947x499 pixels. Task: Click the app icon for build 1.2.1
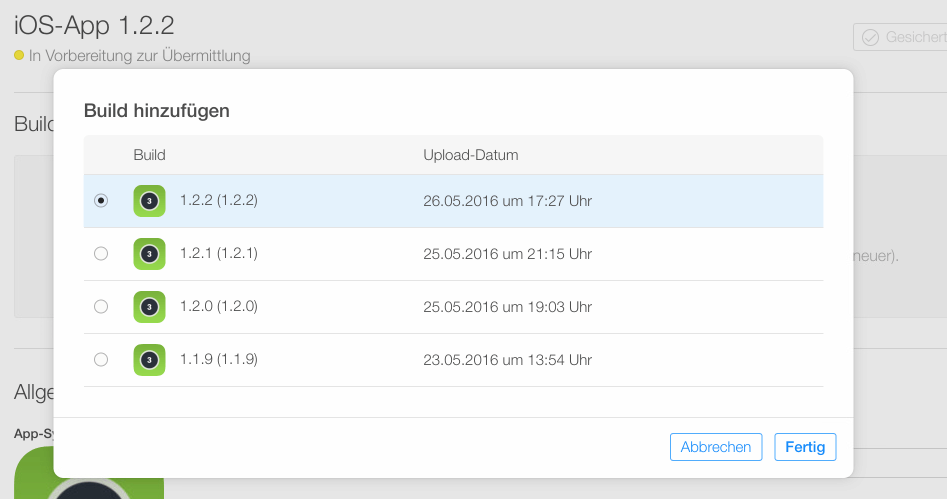tap(149, 254)
